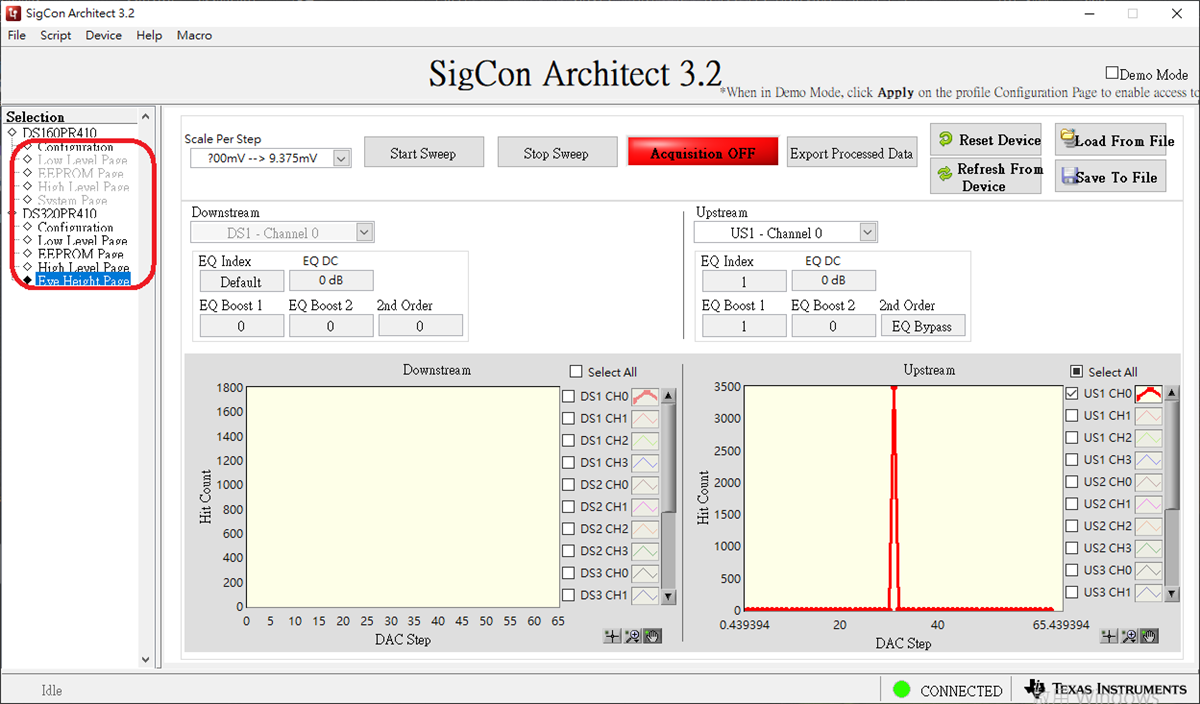
Task: Select the Upstream graph crosshair cursor tool
Action: tap(1109, 636)
